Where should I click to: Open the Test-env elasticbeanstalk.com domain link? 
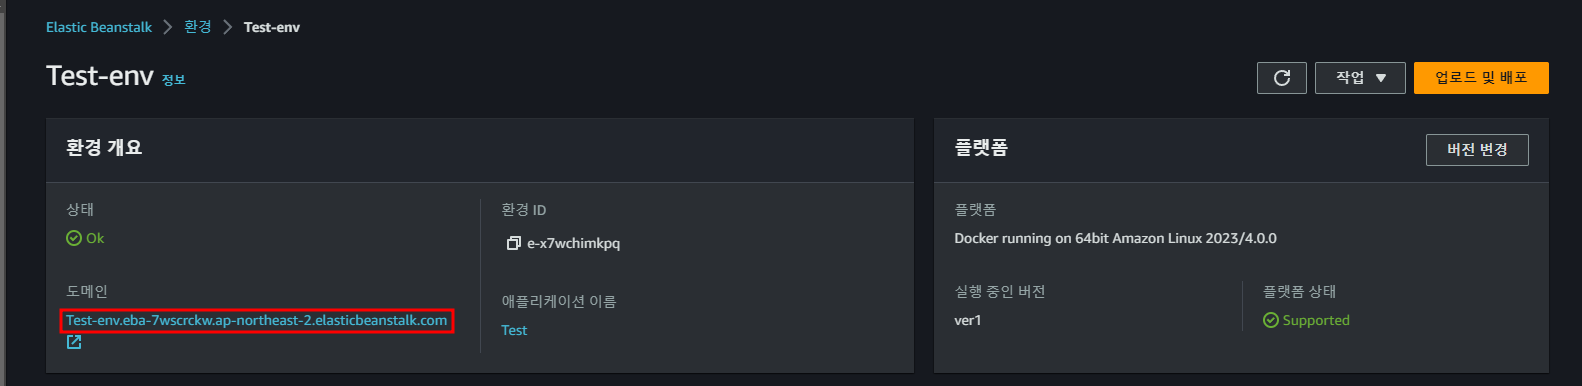pyautogui.click(x=256, y=320)
